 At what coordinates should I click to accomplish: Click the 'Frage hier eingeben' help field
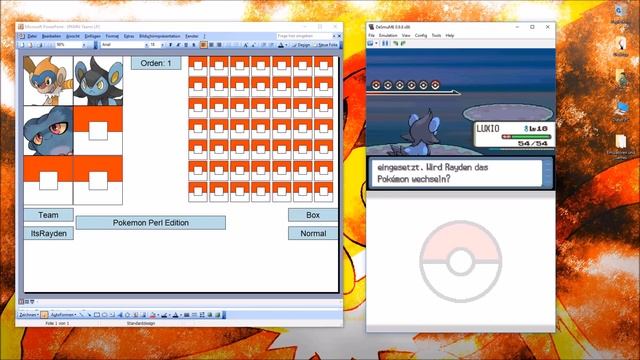click(304, 36)
